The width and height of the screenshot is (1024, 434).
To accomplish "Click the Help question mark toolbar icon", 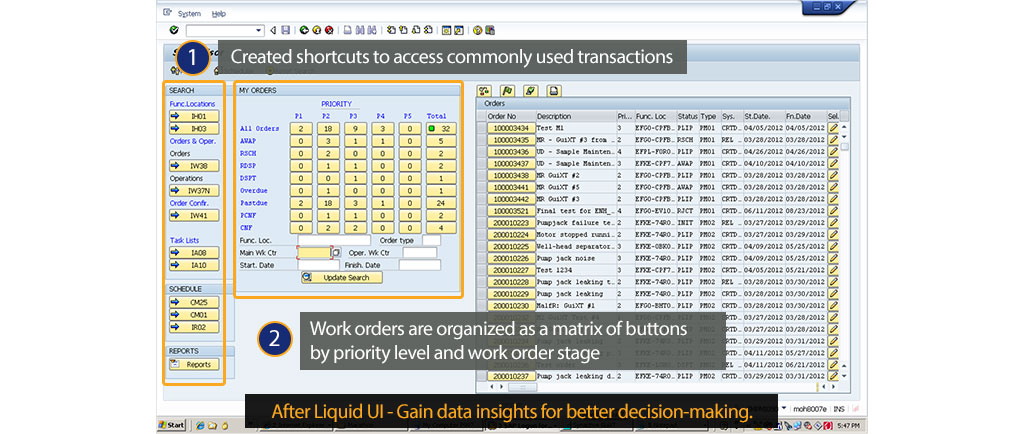I will click(476, 31).
